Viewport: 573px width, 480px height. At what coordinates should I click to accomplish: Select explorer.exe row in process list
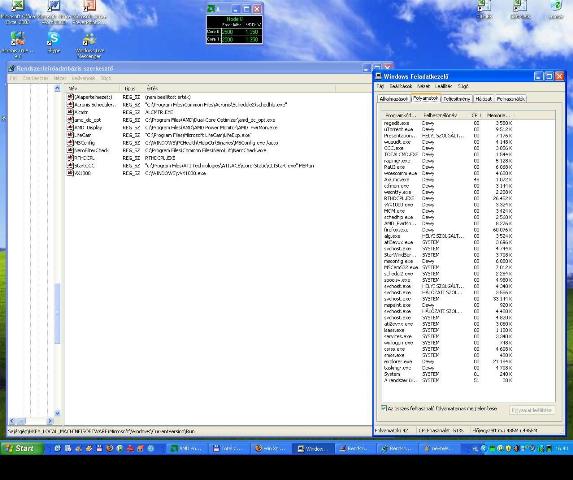[x=448, y=362]
